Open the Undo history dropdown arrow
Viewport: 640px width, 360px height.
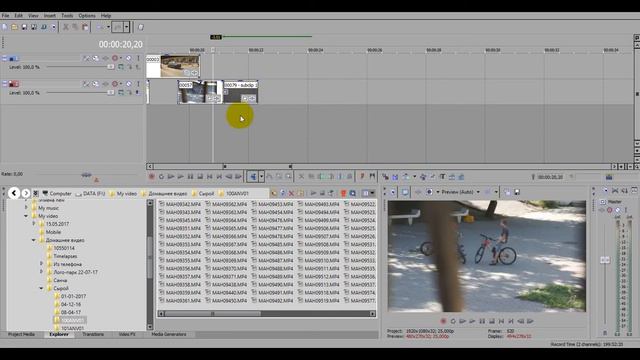108,27
